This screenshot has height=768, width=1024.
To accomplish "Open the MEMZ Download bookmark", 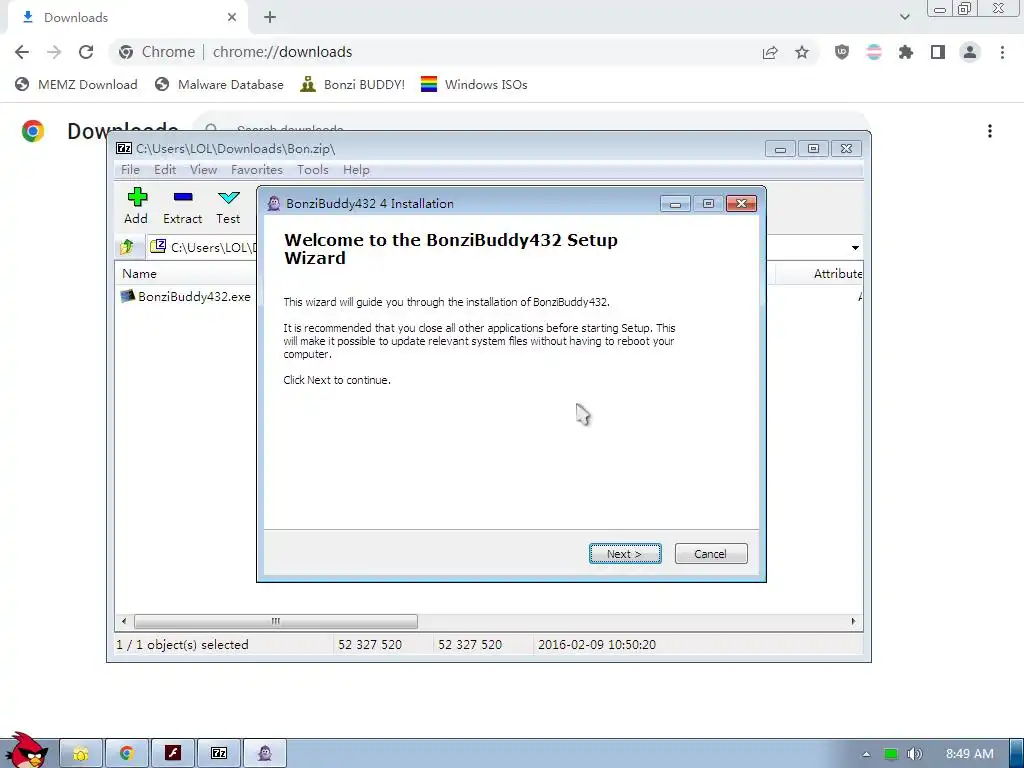I will [76, 84].
